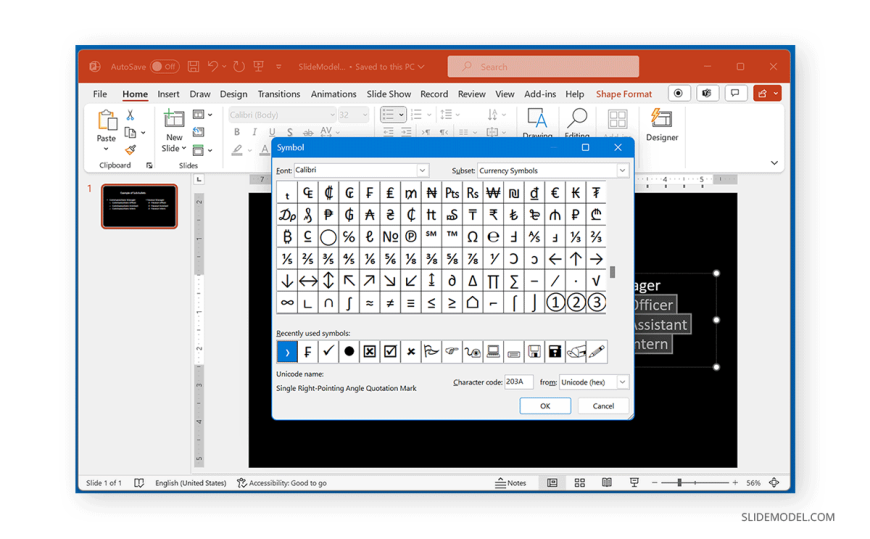Open the Shape Format tab
870x539 pixels.
[624, 94]
